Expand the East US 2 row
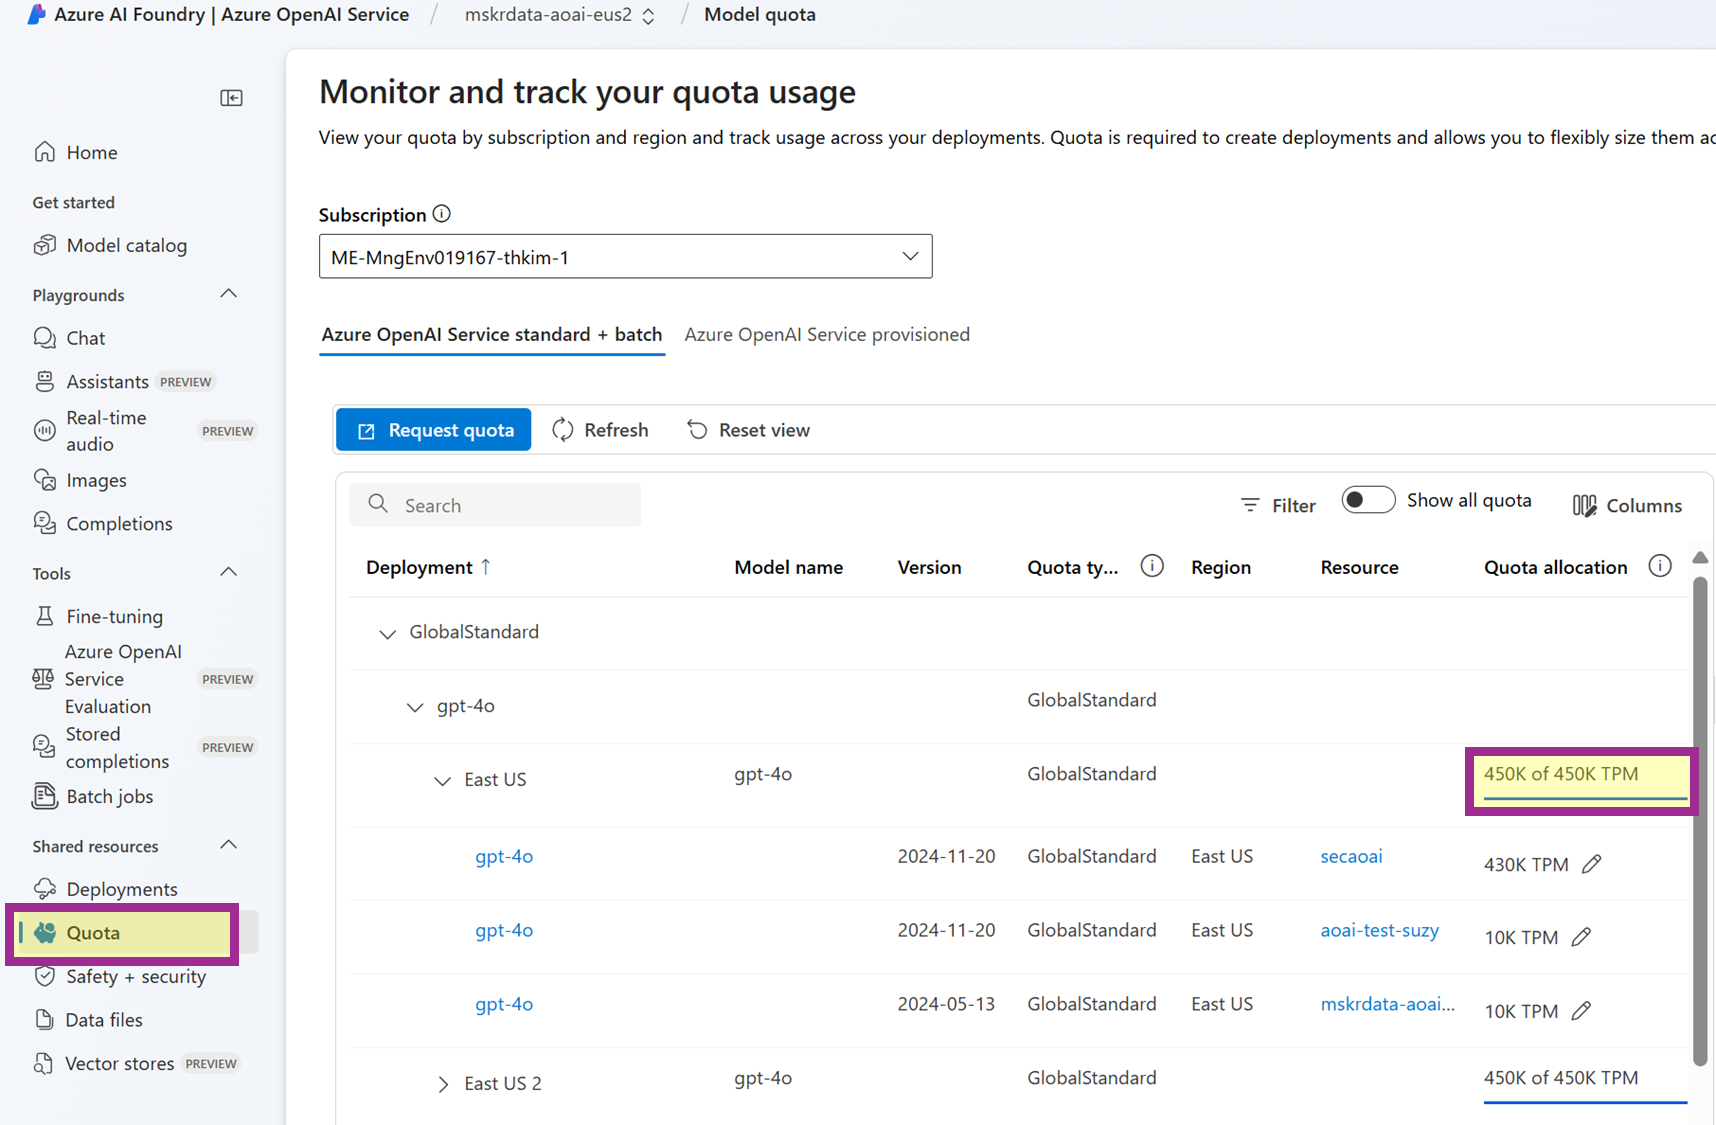 coord(443,1084)
